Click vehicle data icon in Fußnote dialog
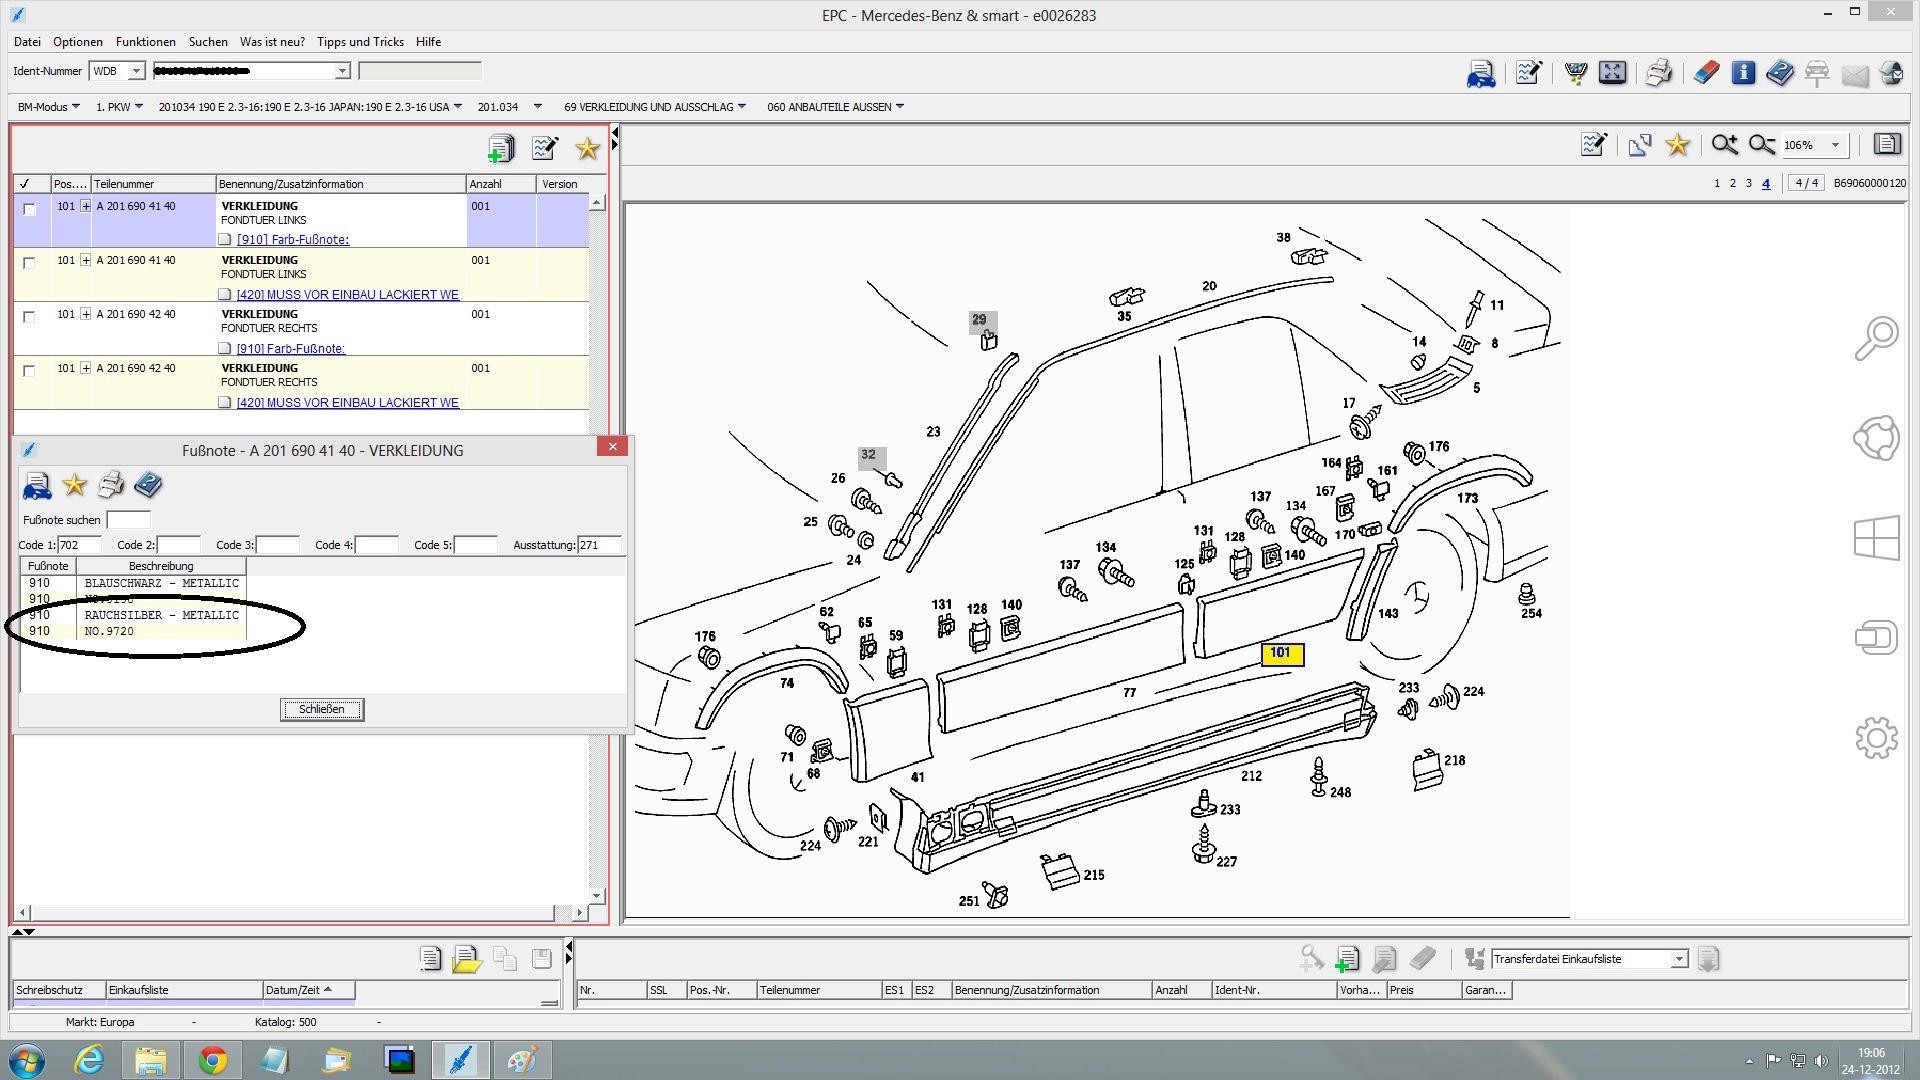 tap(37, 486)
